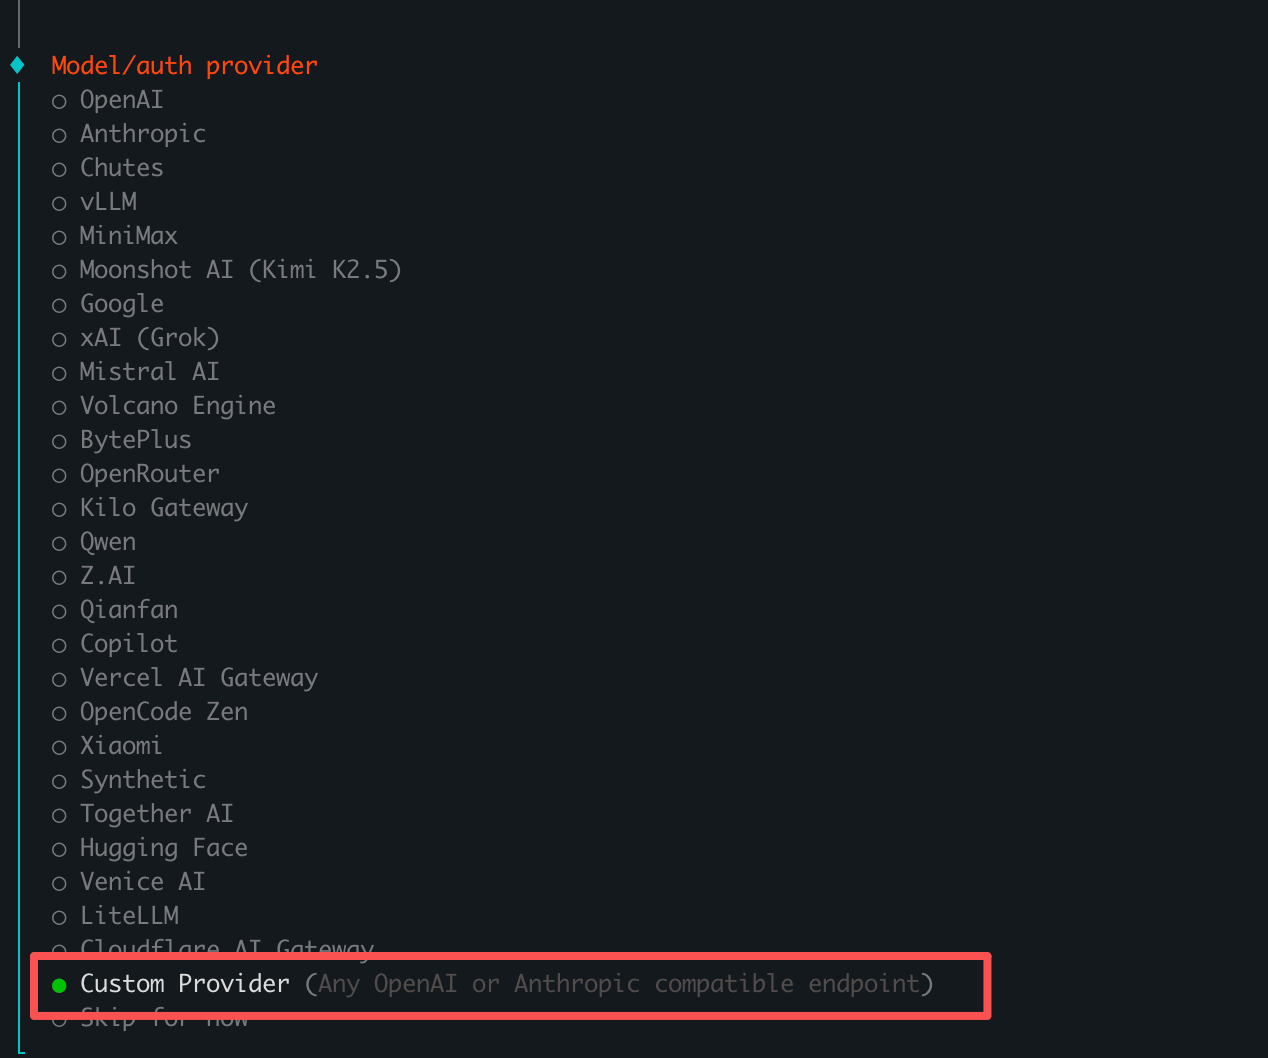The height and width of the screenshot is (1058, 1268).
Task: Choose Google as the model provider
Action: click(121, 304)
